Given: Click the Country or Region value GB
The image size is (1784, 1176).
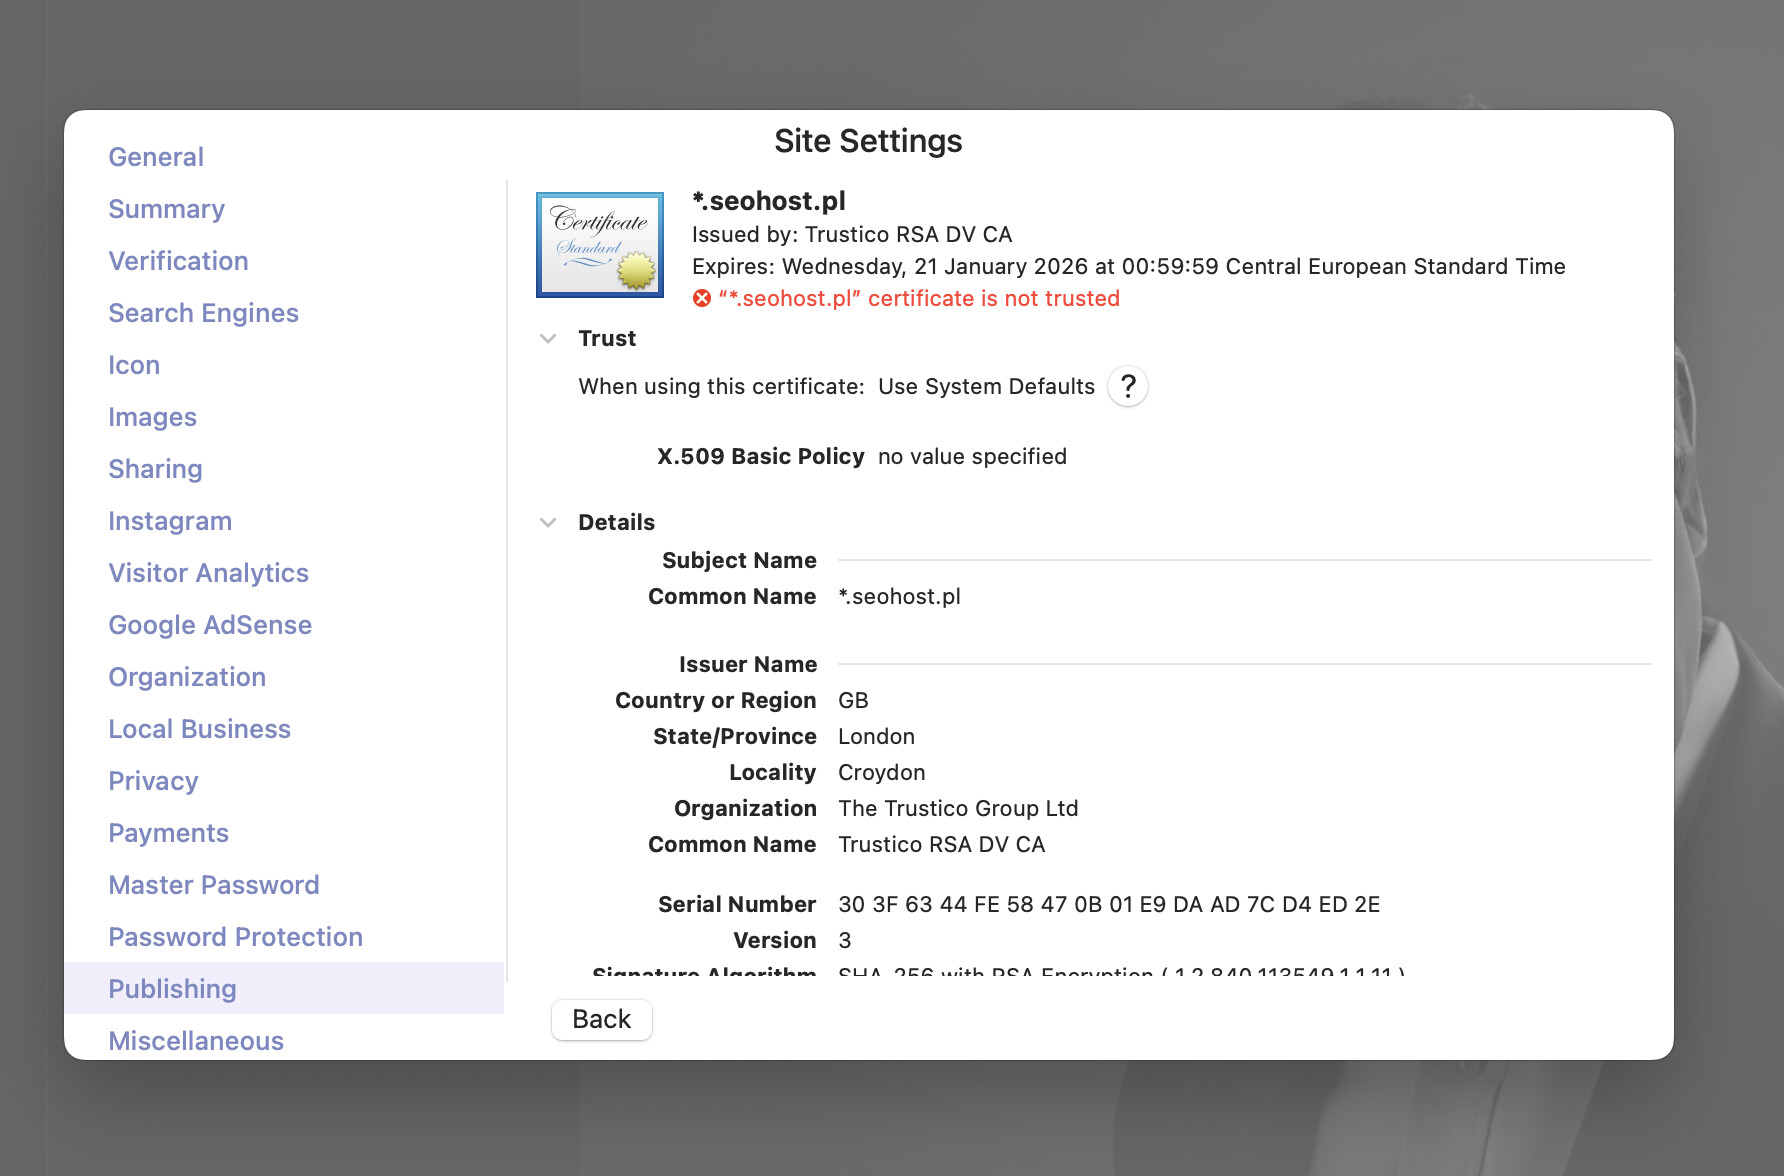Looking at the screenshot, I should (853, 701).
